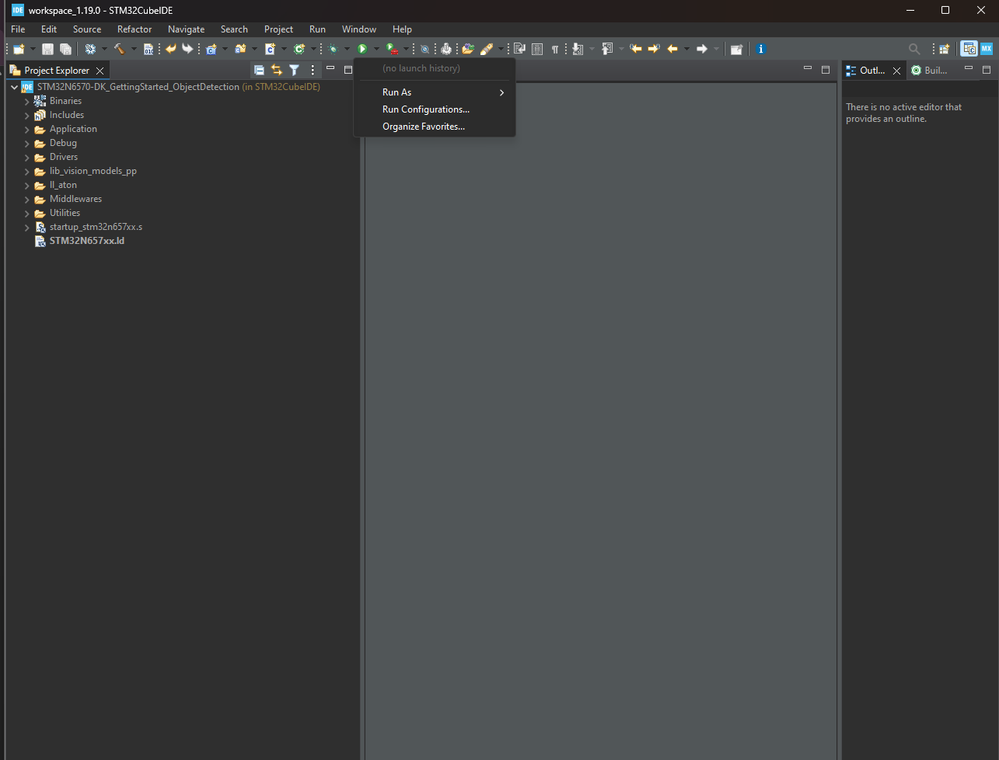Collapse the STM32N6570-DK project tree node
Viewport: 999px width, 760px height.
coord(14,87)
